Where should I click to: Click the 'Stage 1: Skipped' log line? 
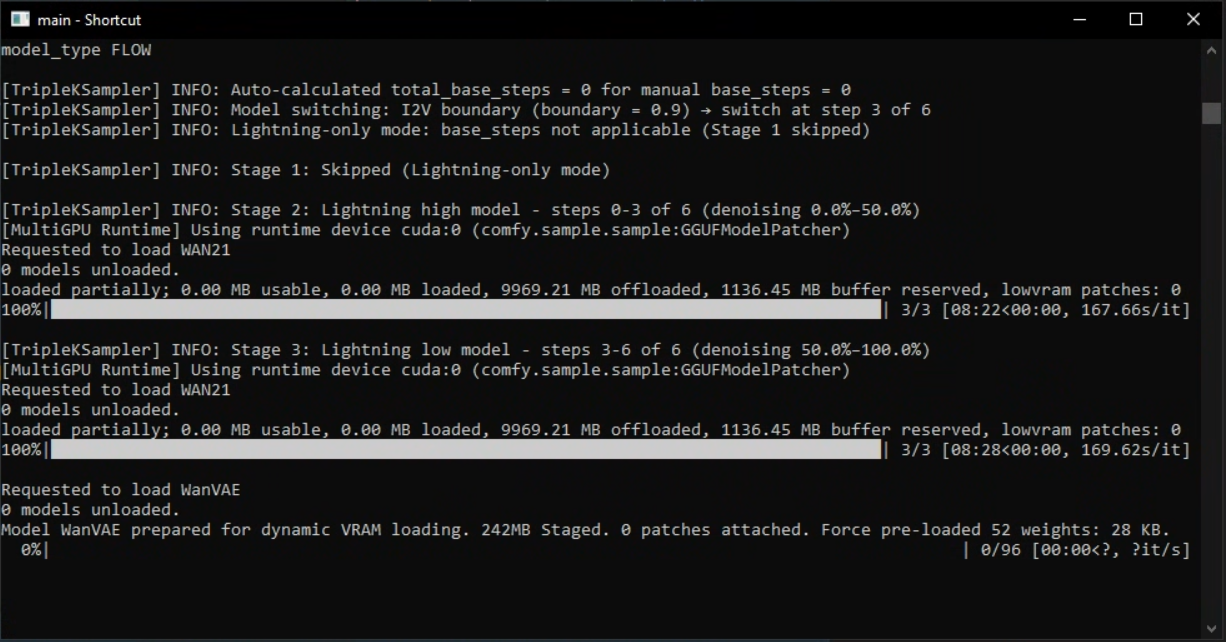tap(306, 170)
